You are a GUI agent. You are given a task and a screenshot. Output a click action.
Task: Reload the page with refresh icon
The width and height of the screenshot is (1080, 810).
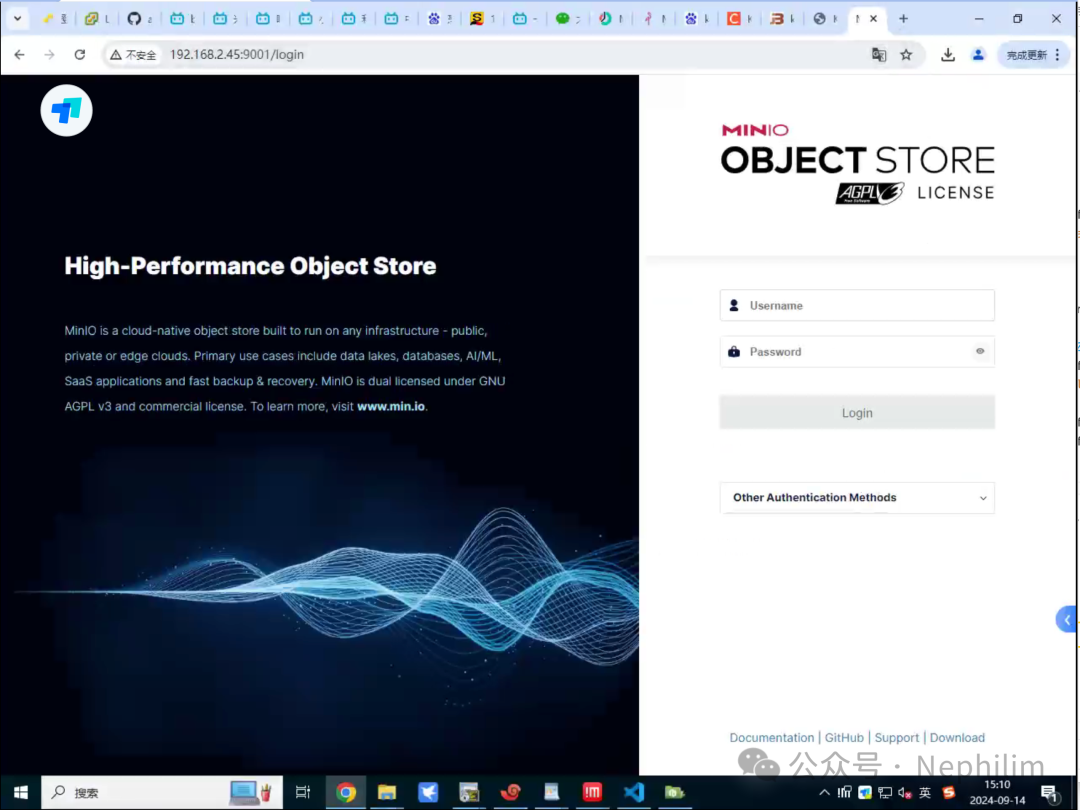[x=80, y=54]
